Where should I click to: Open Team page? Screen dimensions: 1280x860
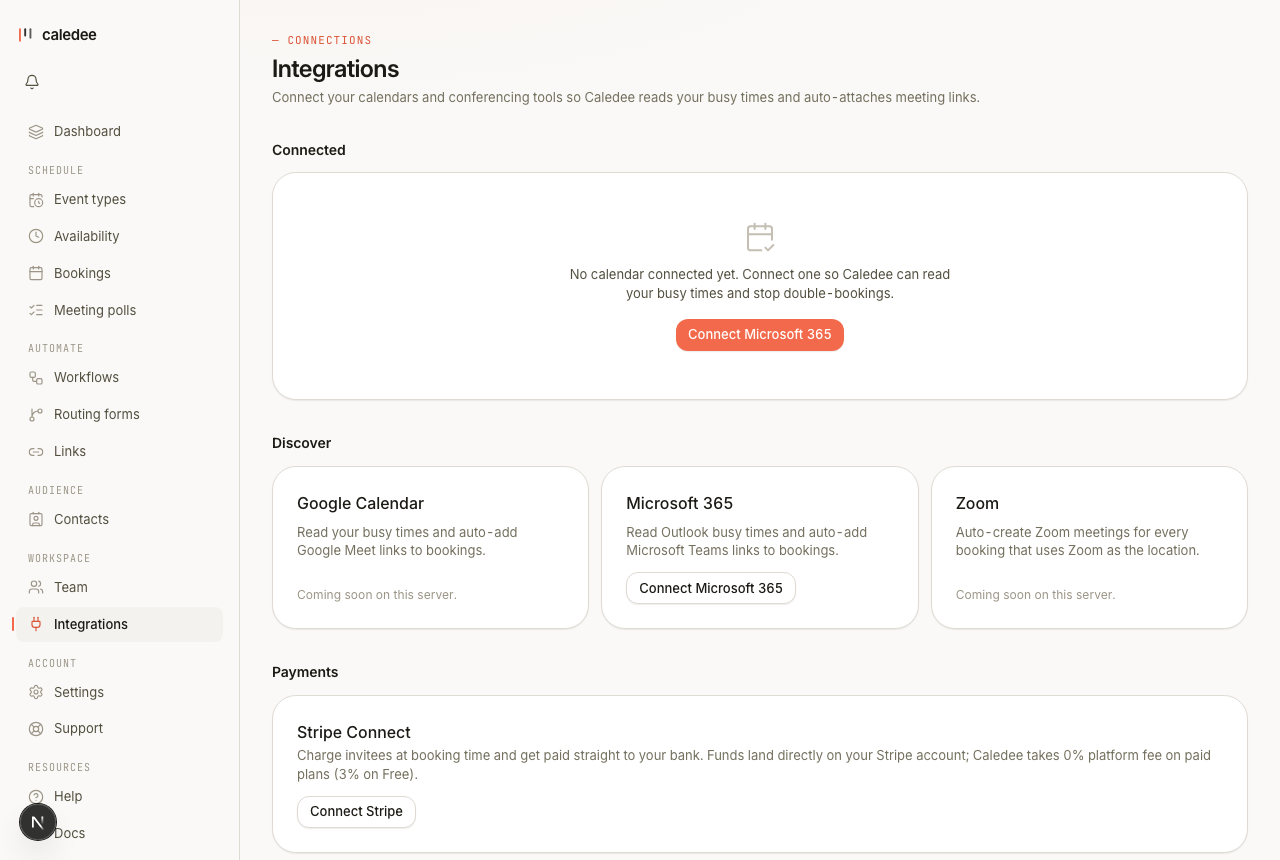point(119,587)
